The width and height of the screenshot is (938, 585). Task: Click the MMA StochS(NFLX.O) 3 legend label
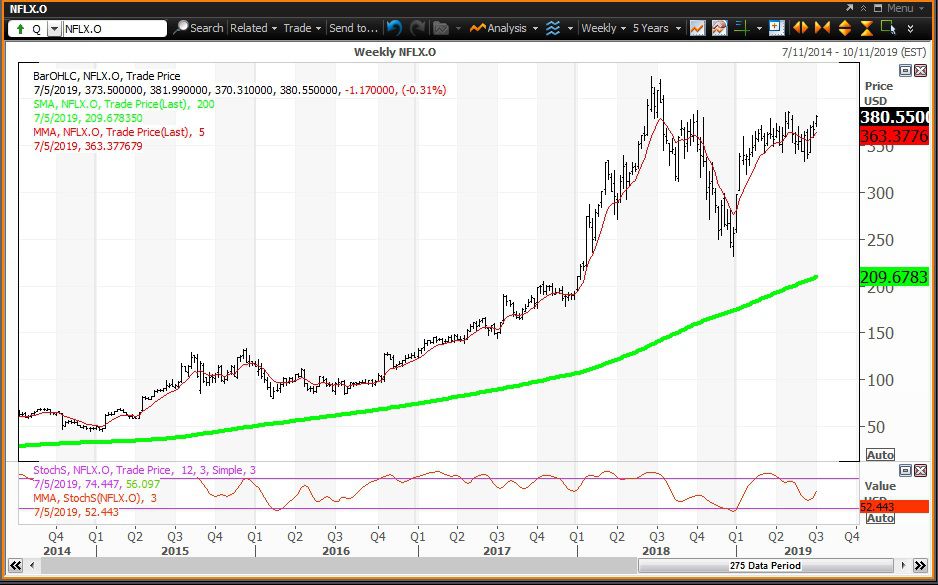(95, 498)
